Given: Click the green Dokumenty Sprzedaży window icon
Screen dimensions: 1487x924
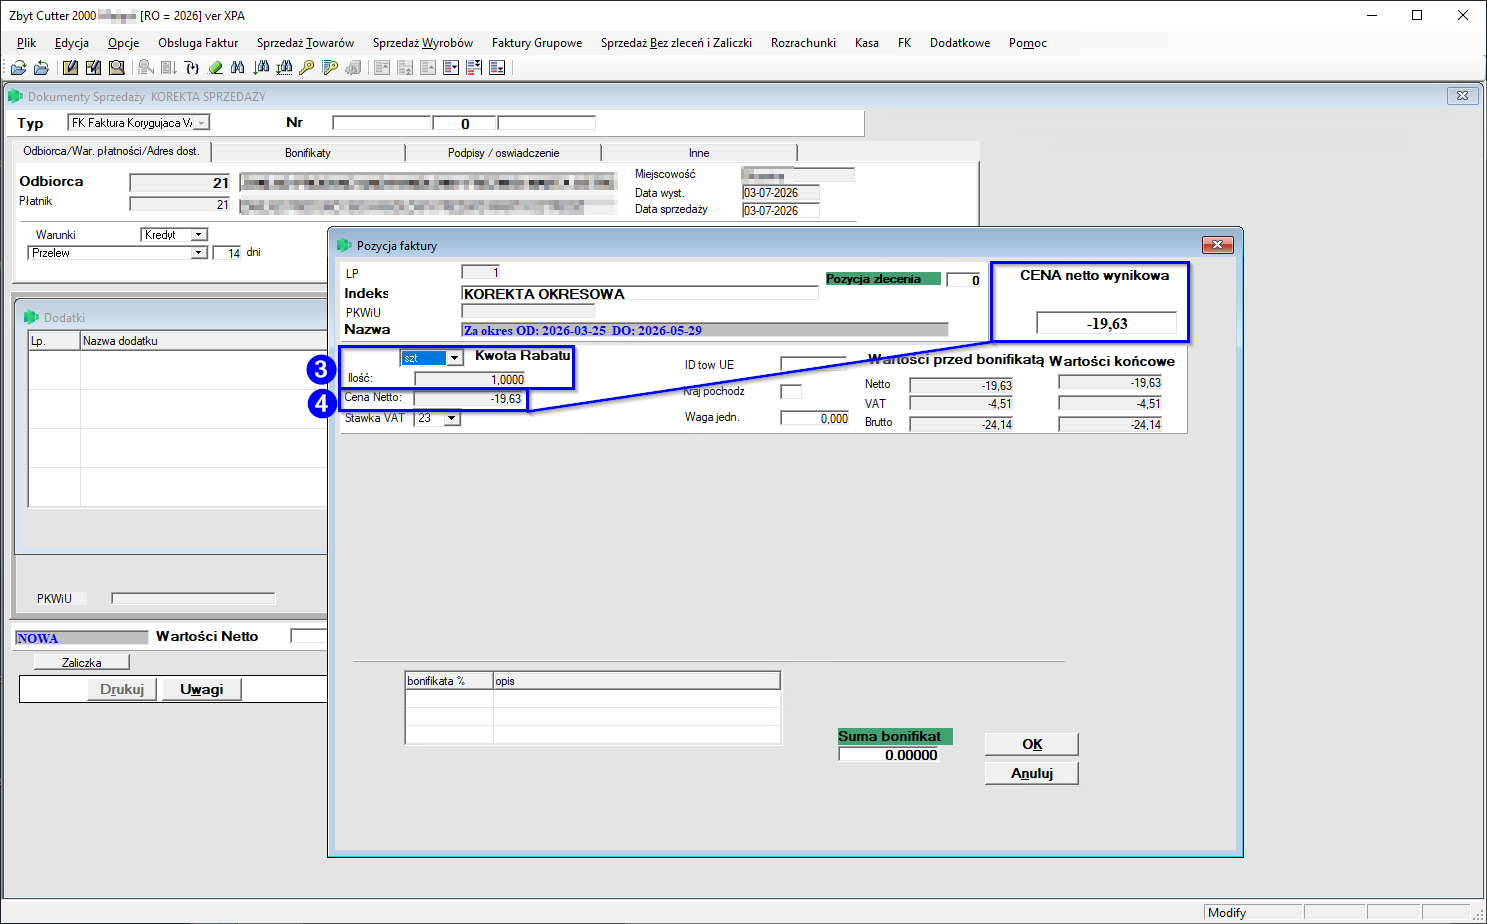Looking at the screenshot, I should (15, 96).
